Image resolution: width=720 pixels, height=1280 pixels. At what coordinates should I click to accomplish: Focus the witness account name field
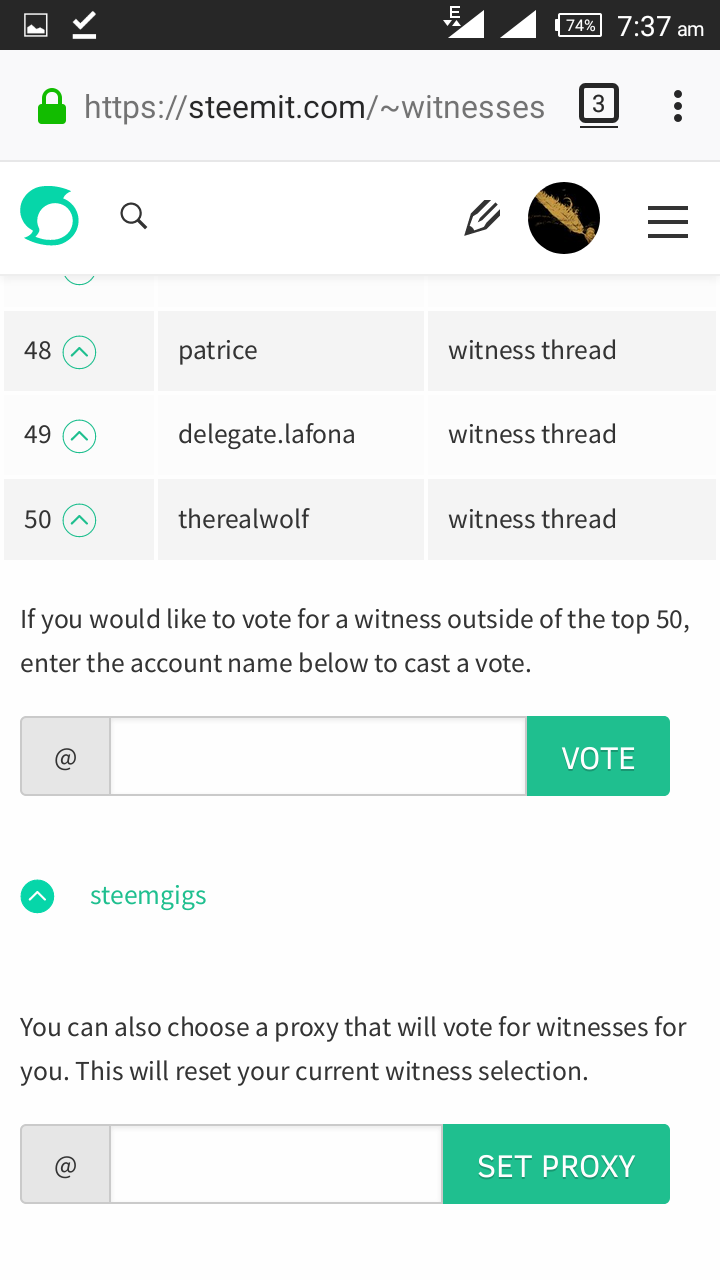(318, 757)
